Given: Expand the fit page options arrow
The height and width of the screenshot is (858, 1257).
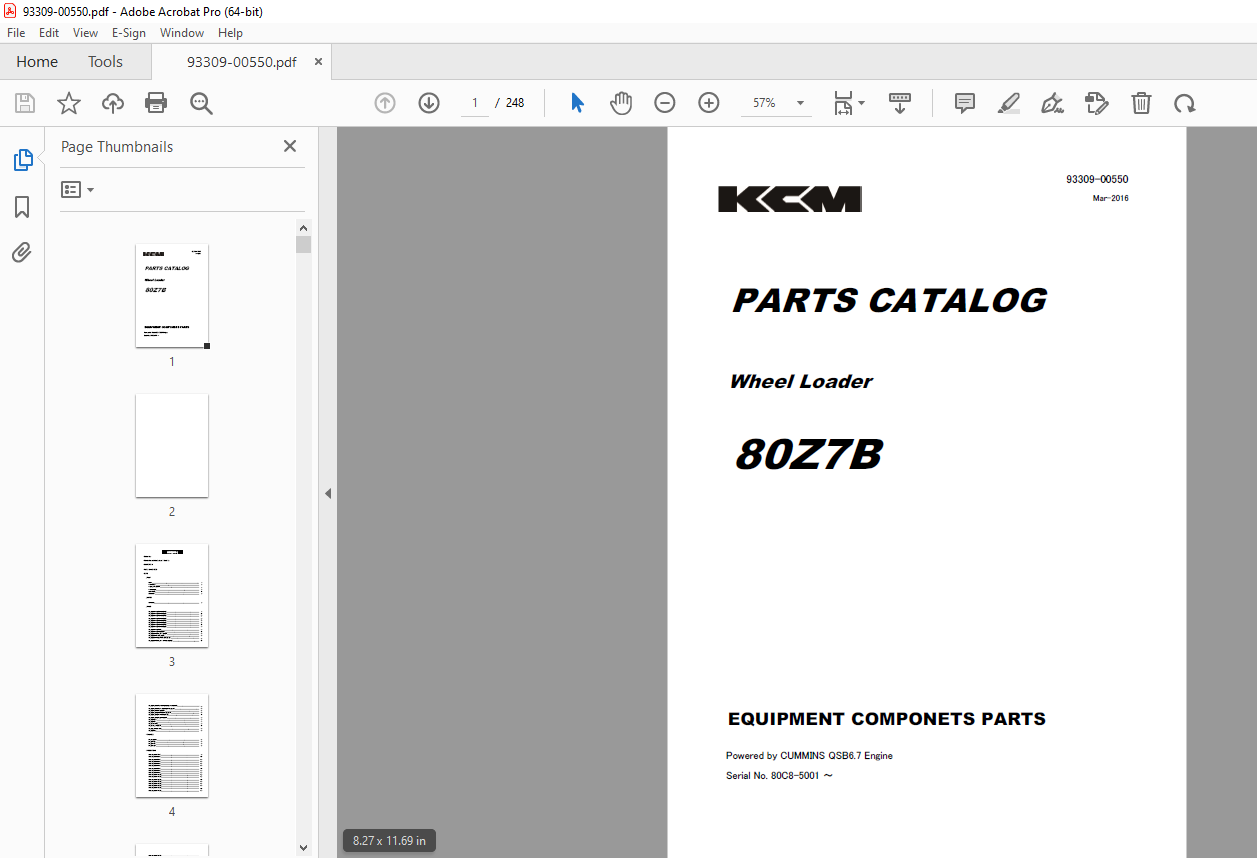Looking at the screenshot, I should (x=862, y=103).
